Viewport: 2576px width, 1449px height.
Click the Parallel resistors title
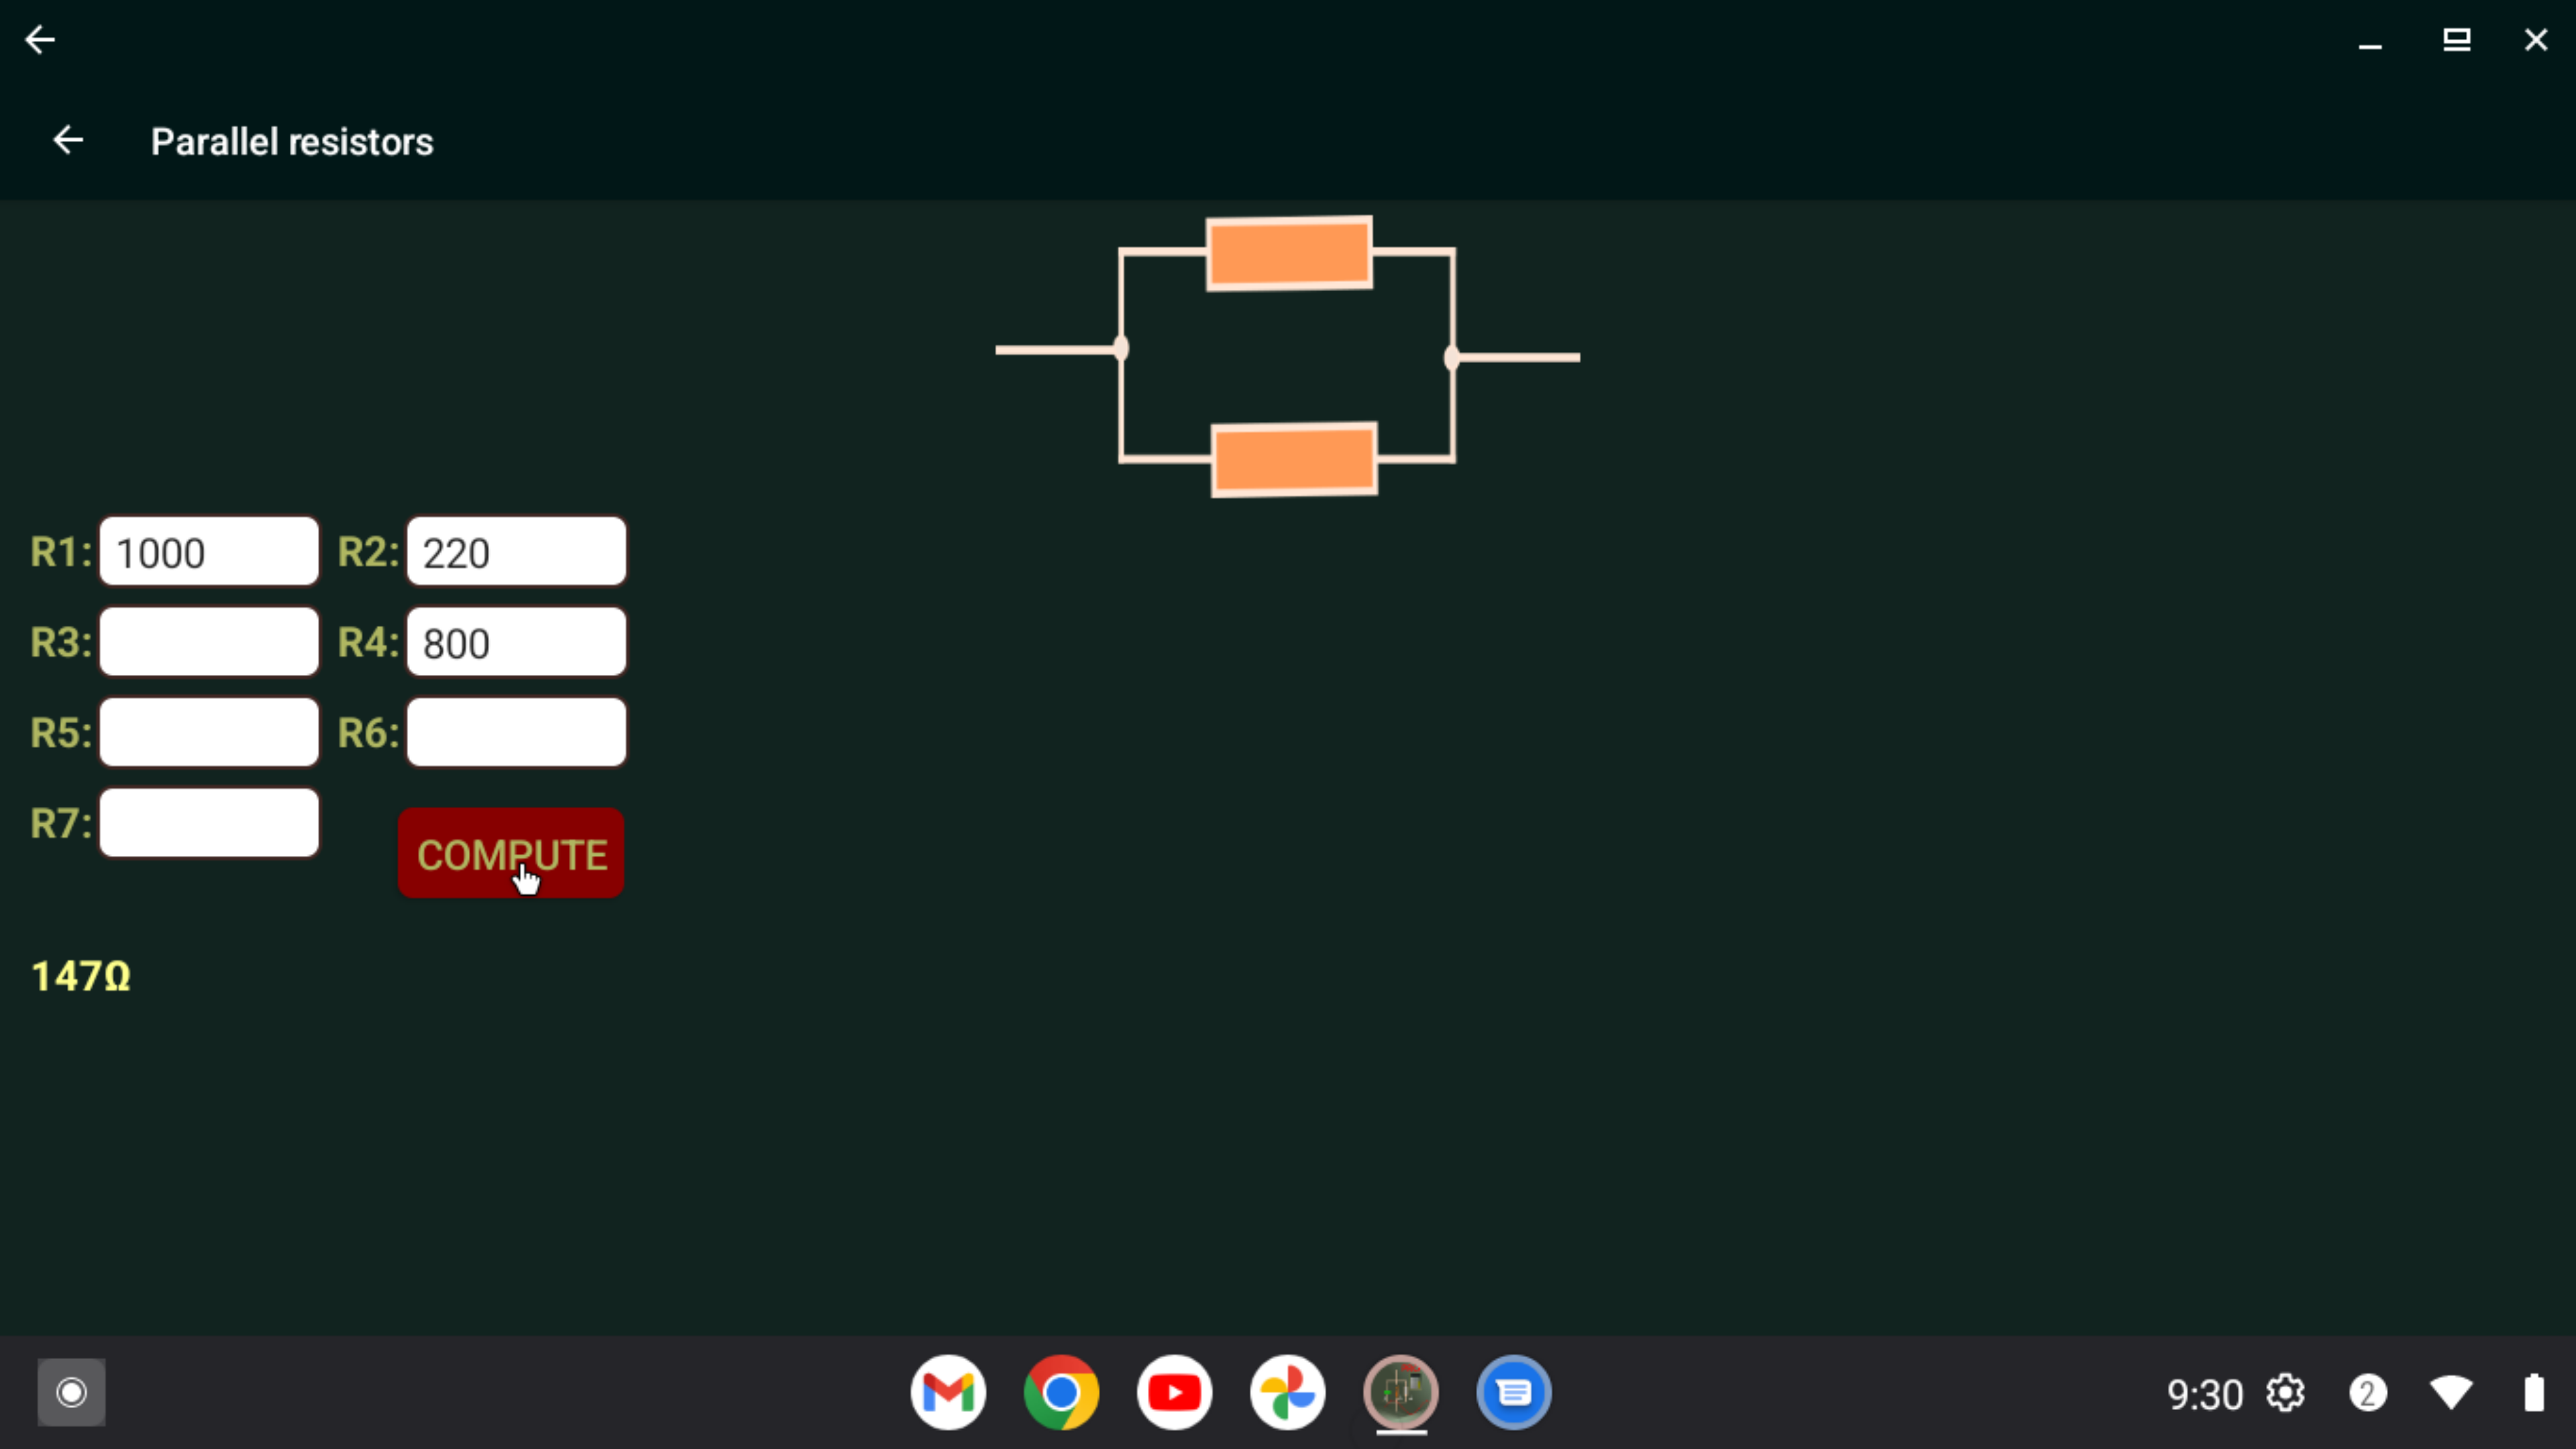(292, 142)
